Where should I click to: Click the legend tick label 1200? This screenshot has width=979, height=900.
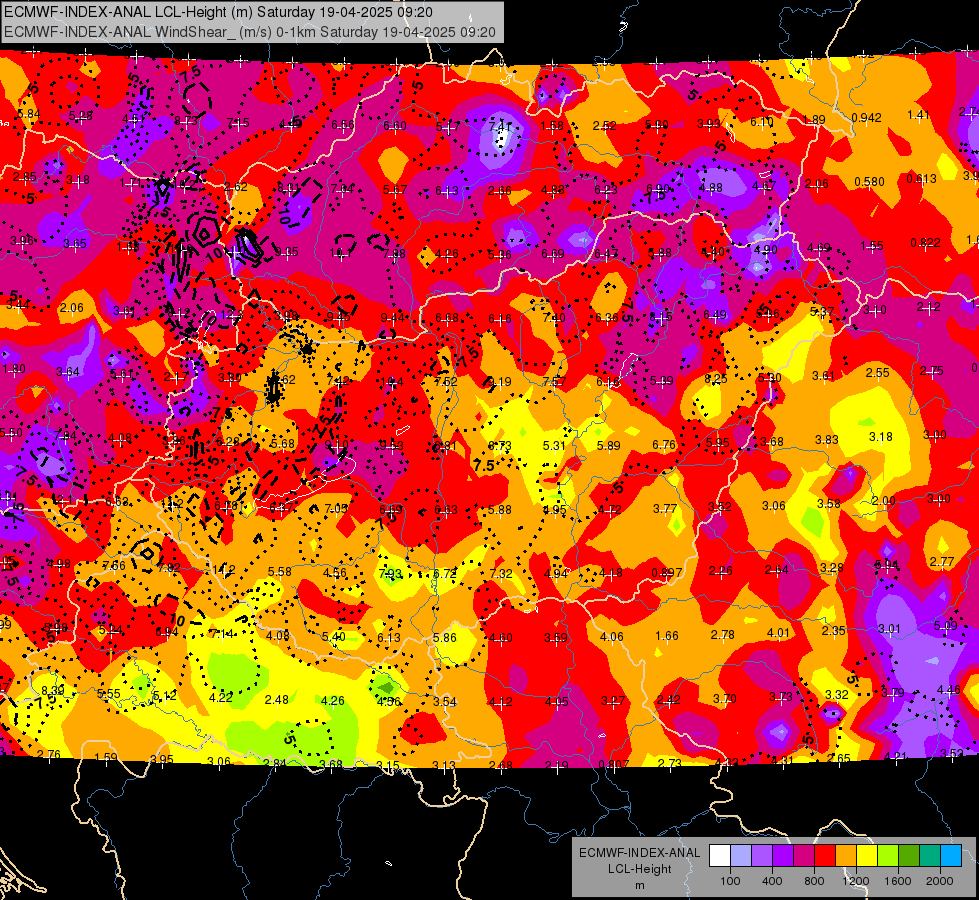pos(855,881)
